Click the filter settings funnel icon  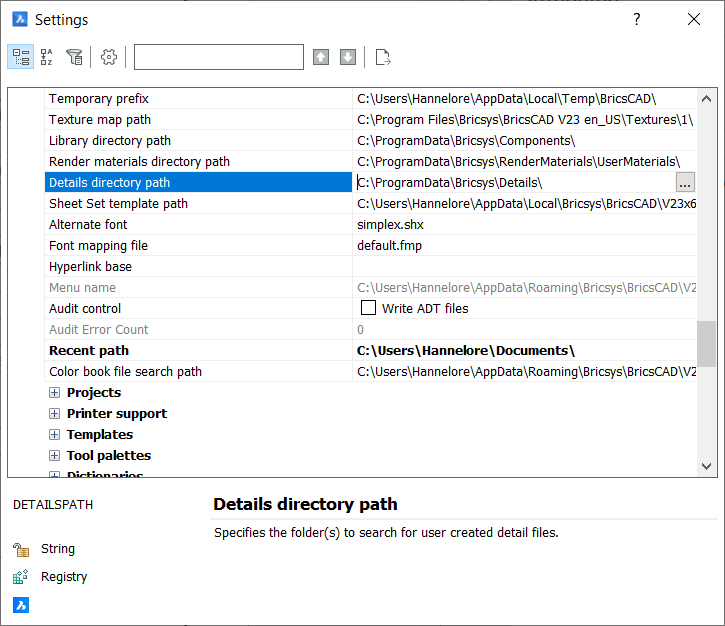click(74, 57)
